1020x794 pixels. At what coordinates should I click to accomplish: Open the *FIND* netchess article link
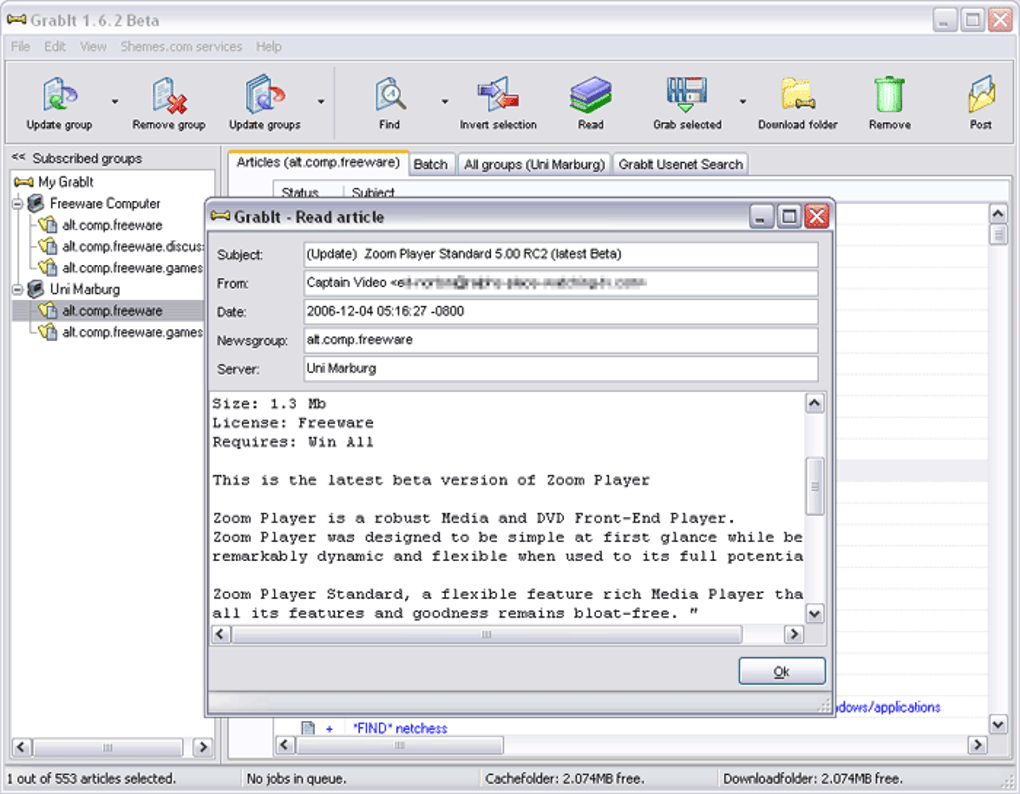[x=400, y=728]
